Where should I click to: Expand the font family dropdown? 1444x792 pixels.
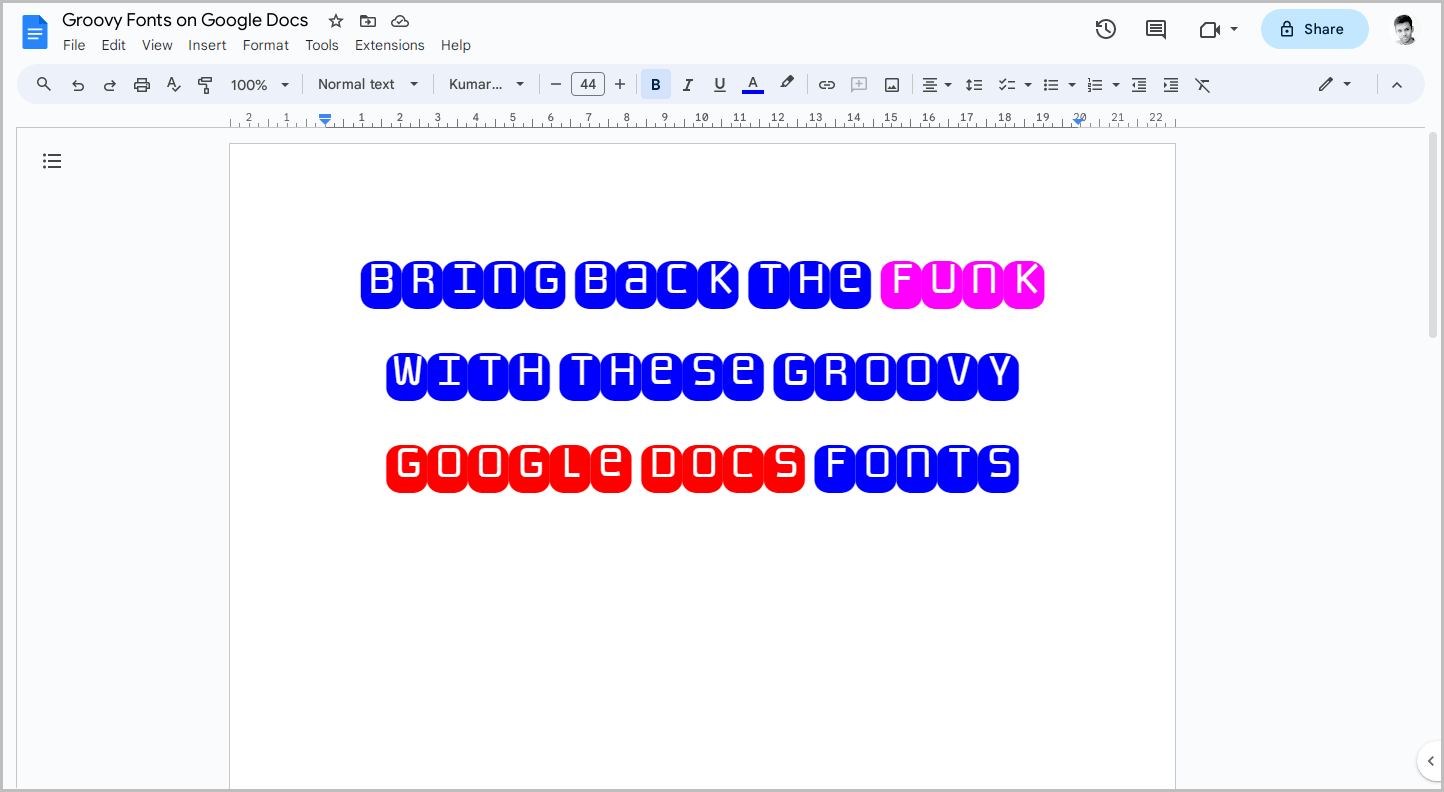point(487,84)
